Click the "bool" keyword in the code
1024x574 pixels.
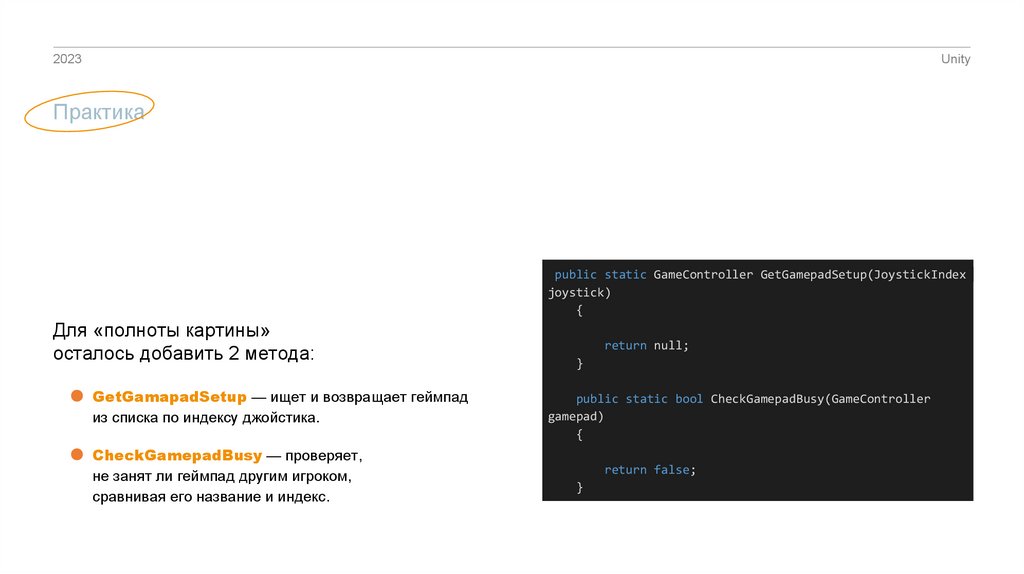[689, 399]
